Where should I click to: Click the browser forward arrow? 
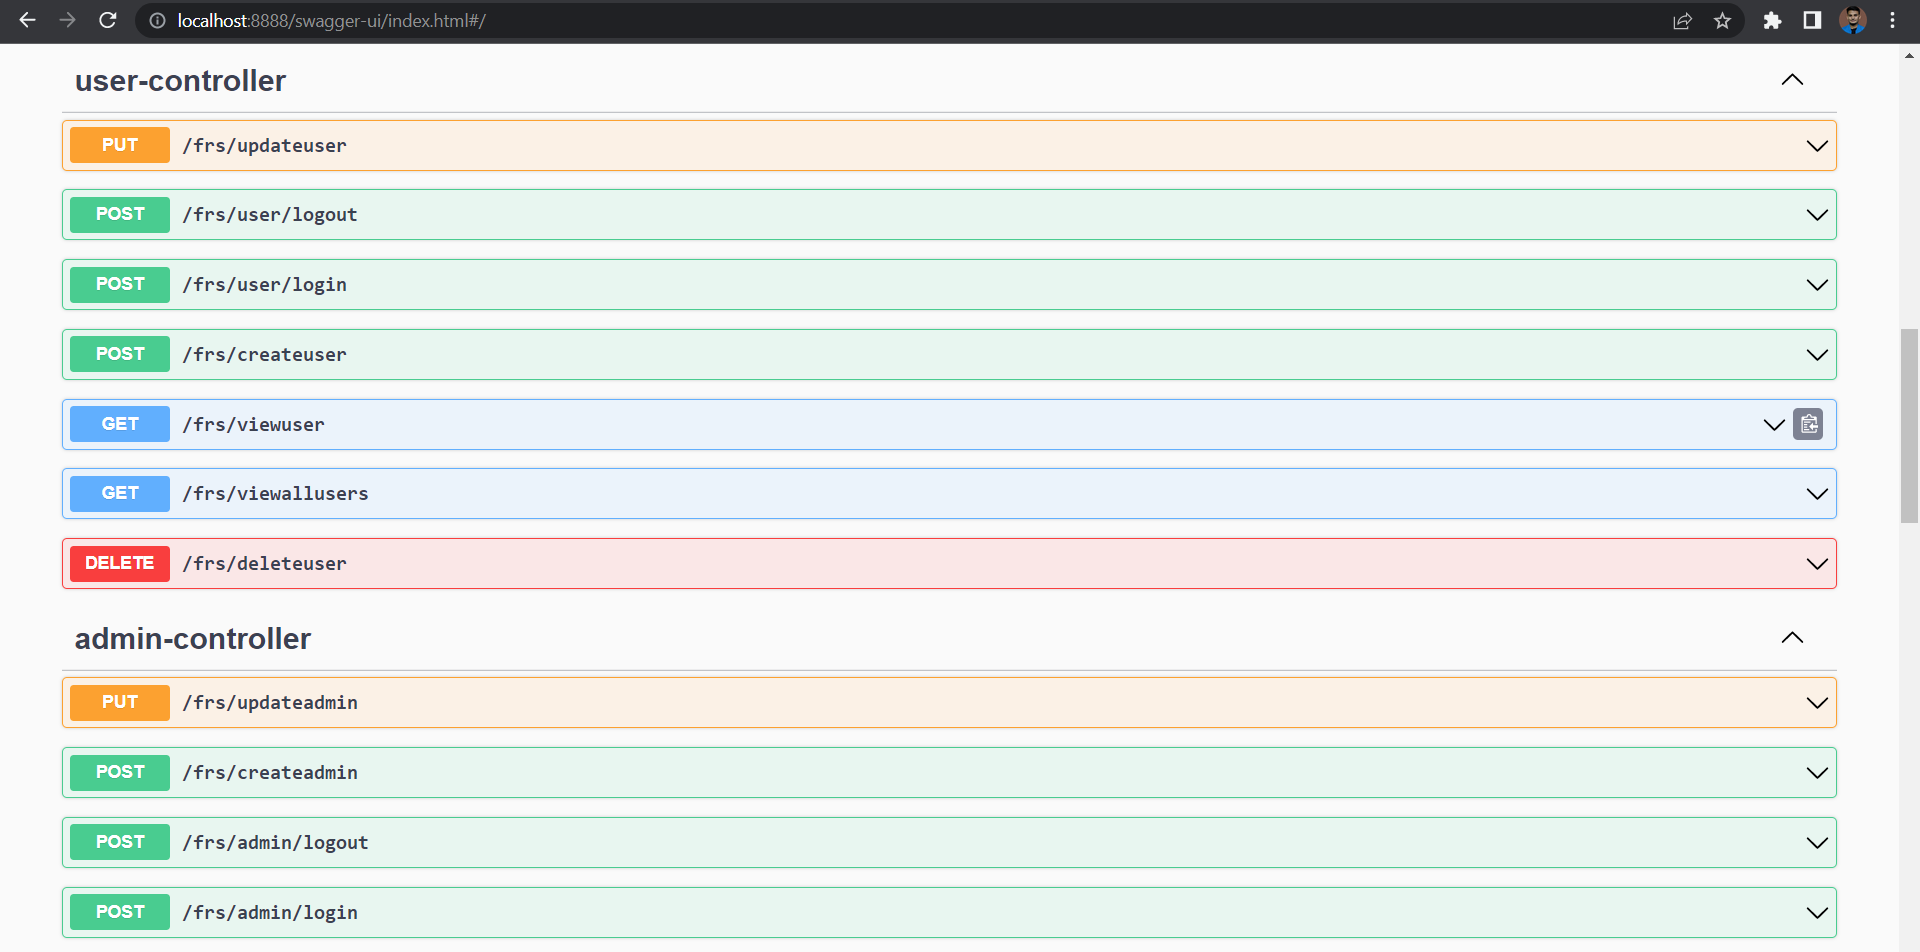click(x=67, y=20)
